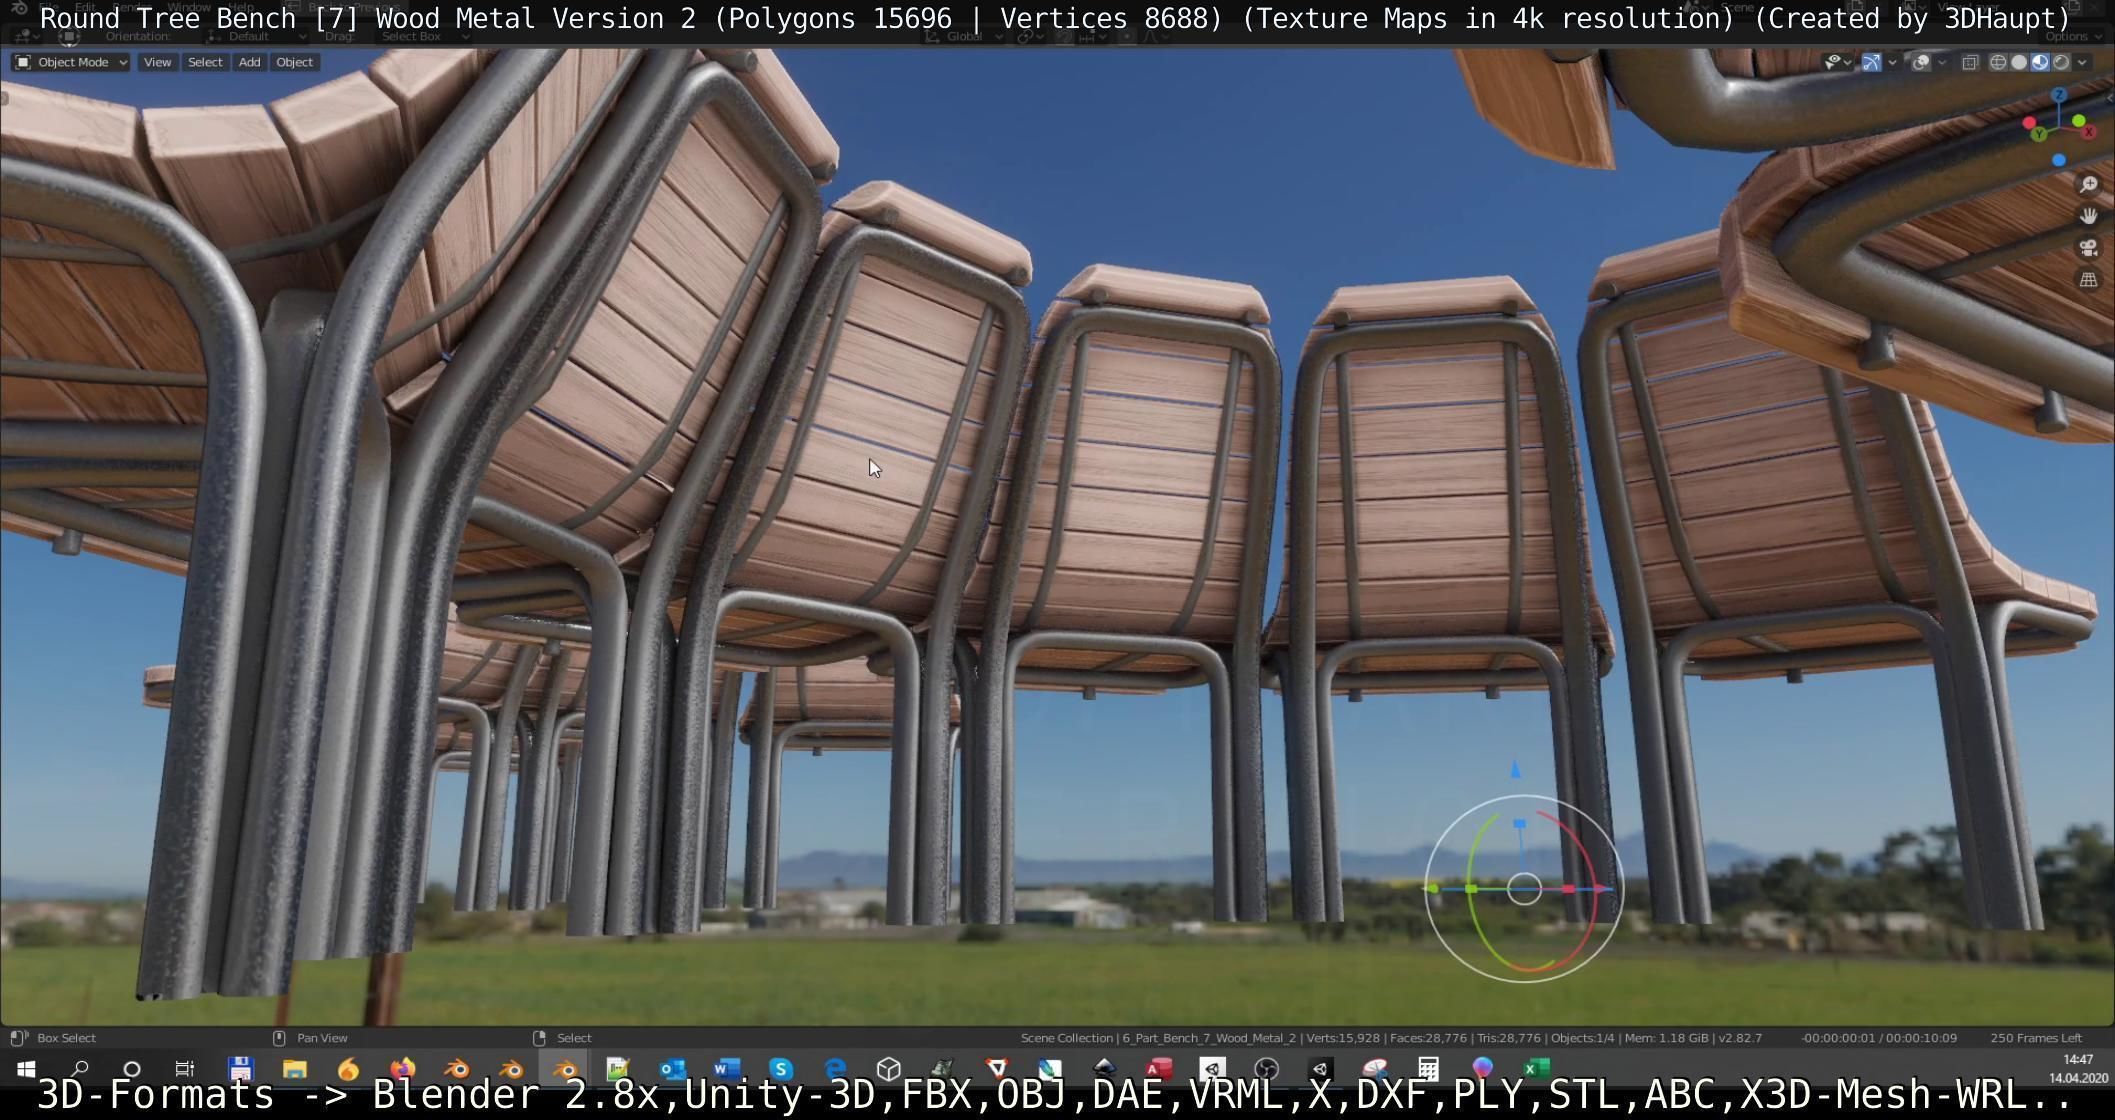The image size is (2115, 1120).
Task: Open the Object menu
Action: tap(294, 62)
